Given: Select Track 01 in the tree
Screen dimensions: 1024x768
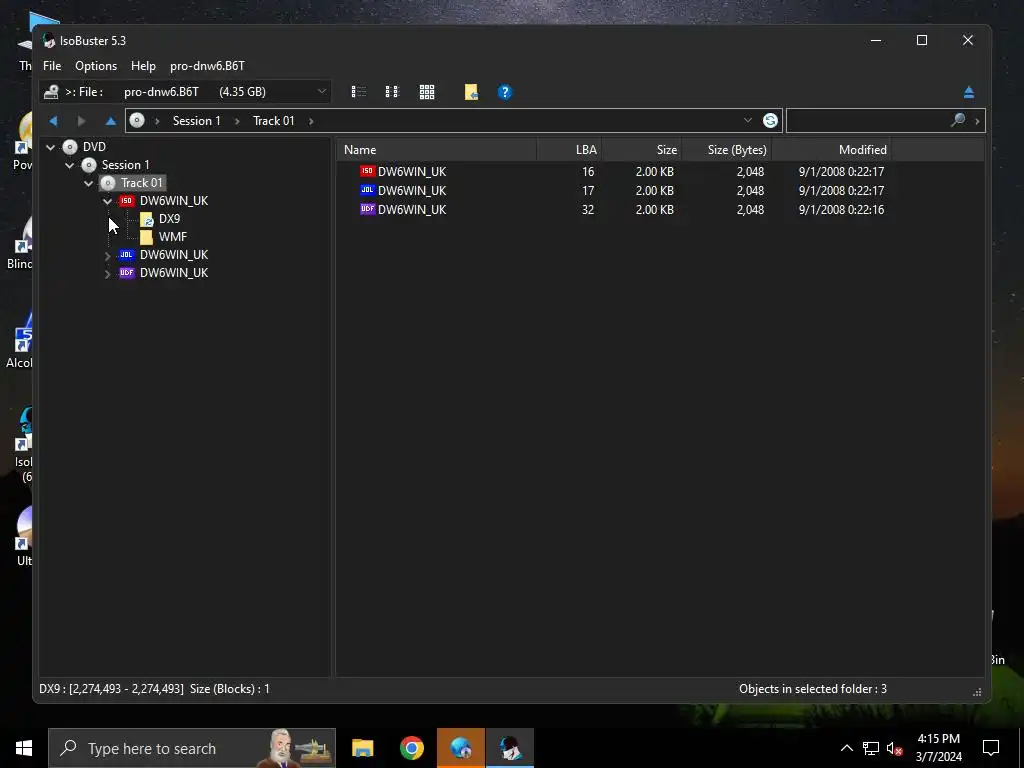Looking at the screenshot, I should tap(142, 183).
